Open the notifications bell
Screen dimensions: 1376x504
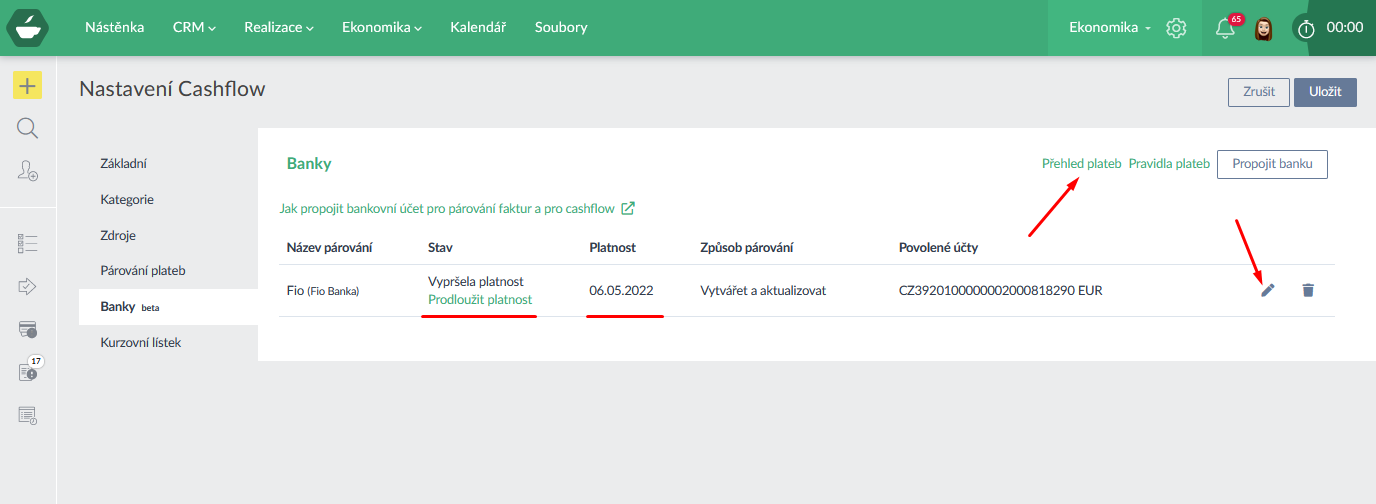[x=1225, y=28]
